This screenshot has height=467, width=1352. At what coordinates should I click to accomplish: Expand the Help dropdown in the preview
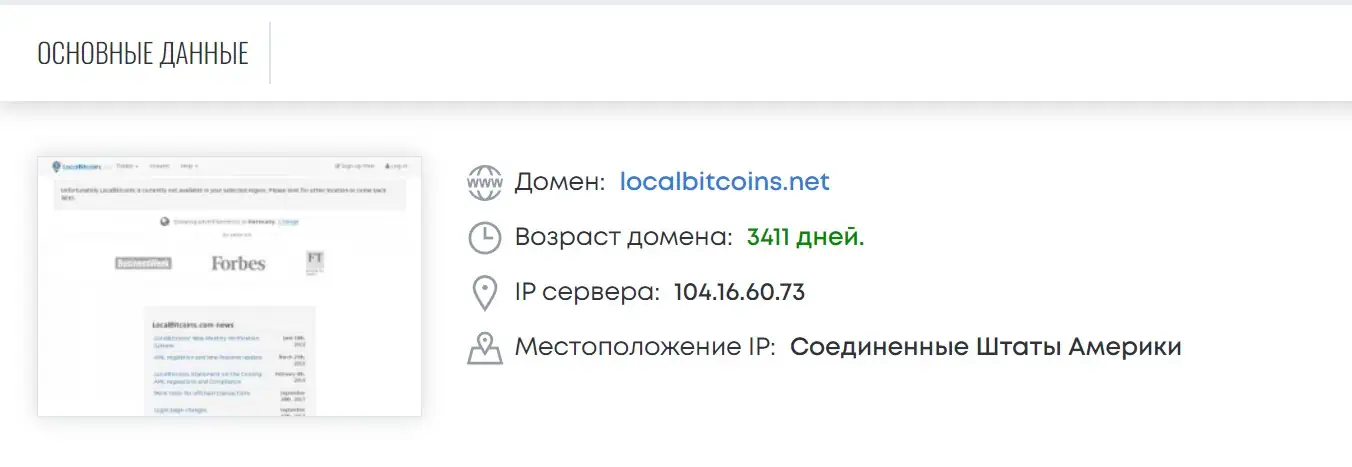[x=189, y=166]
